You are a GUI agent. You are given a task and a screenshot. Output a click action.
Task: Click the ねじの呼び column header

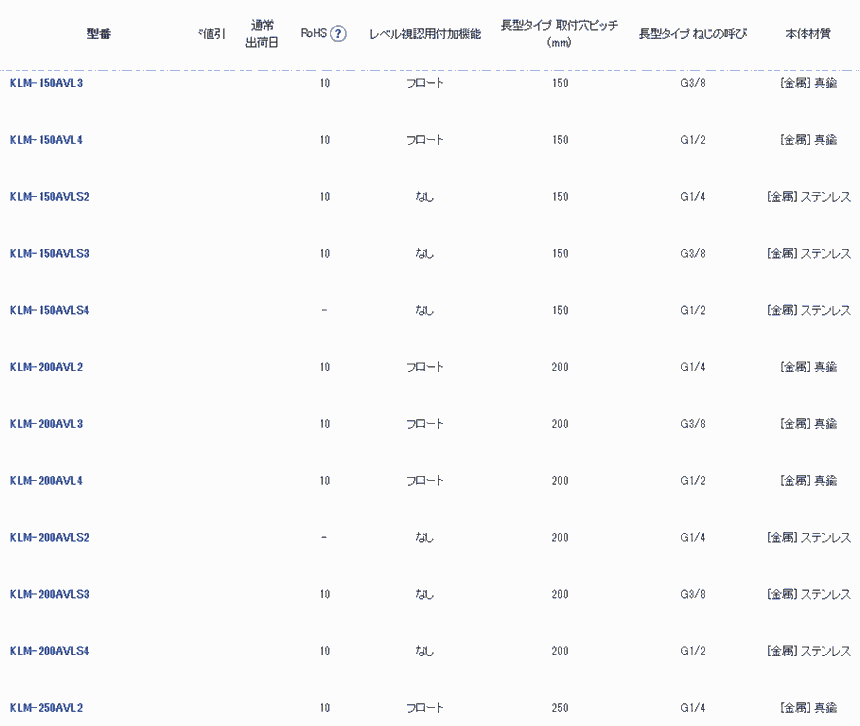point(693,34)
